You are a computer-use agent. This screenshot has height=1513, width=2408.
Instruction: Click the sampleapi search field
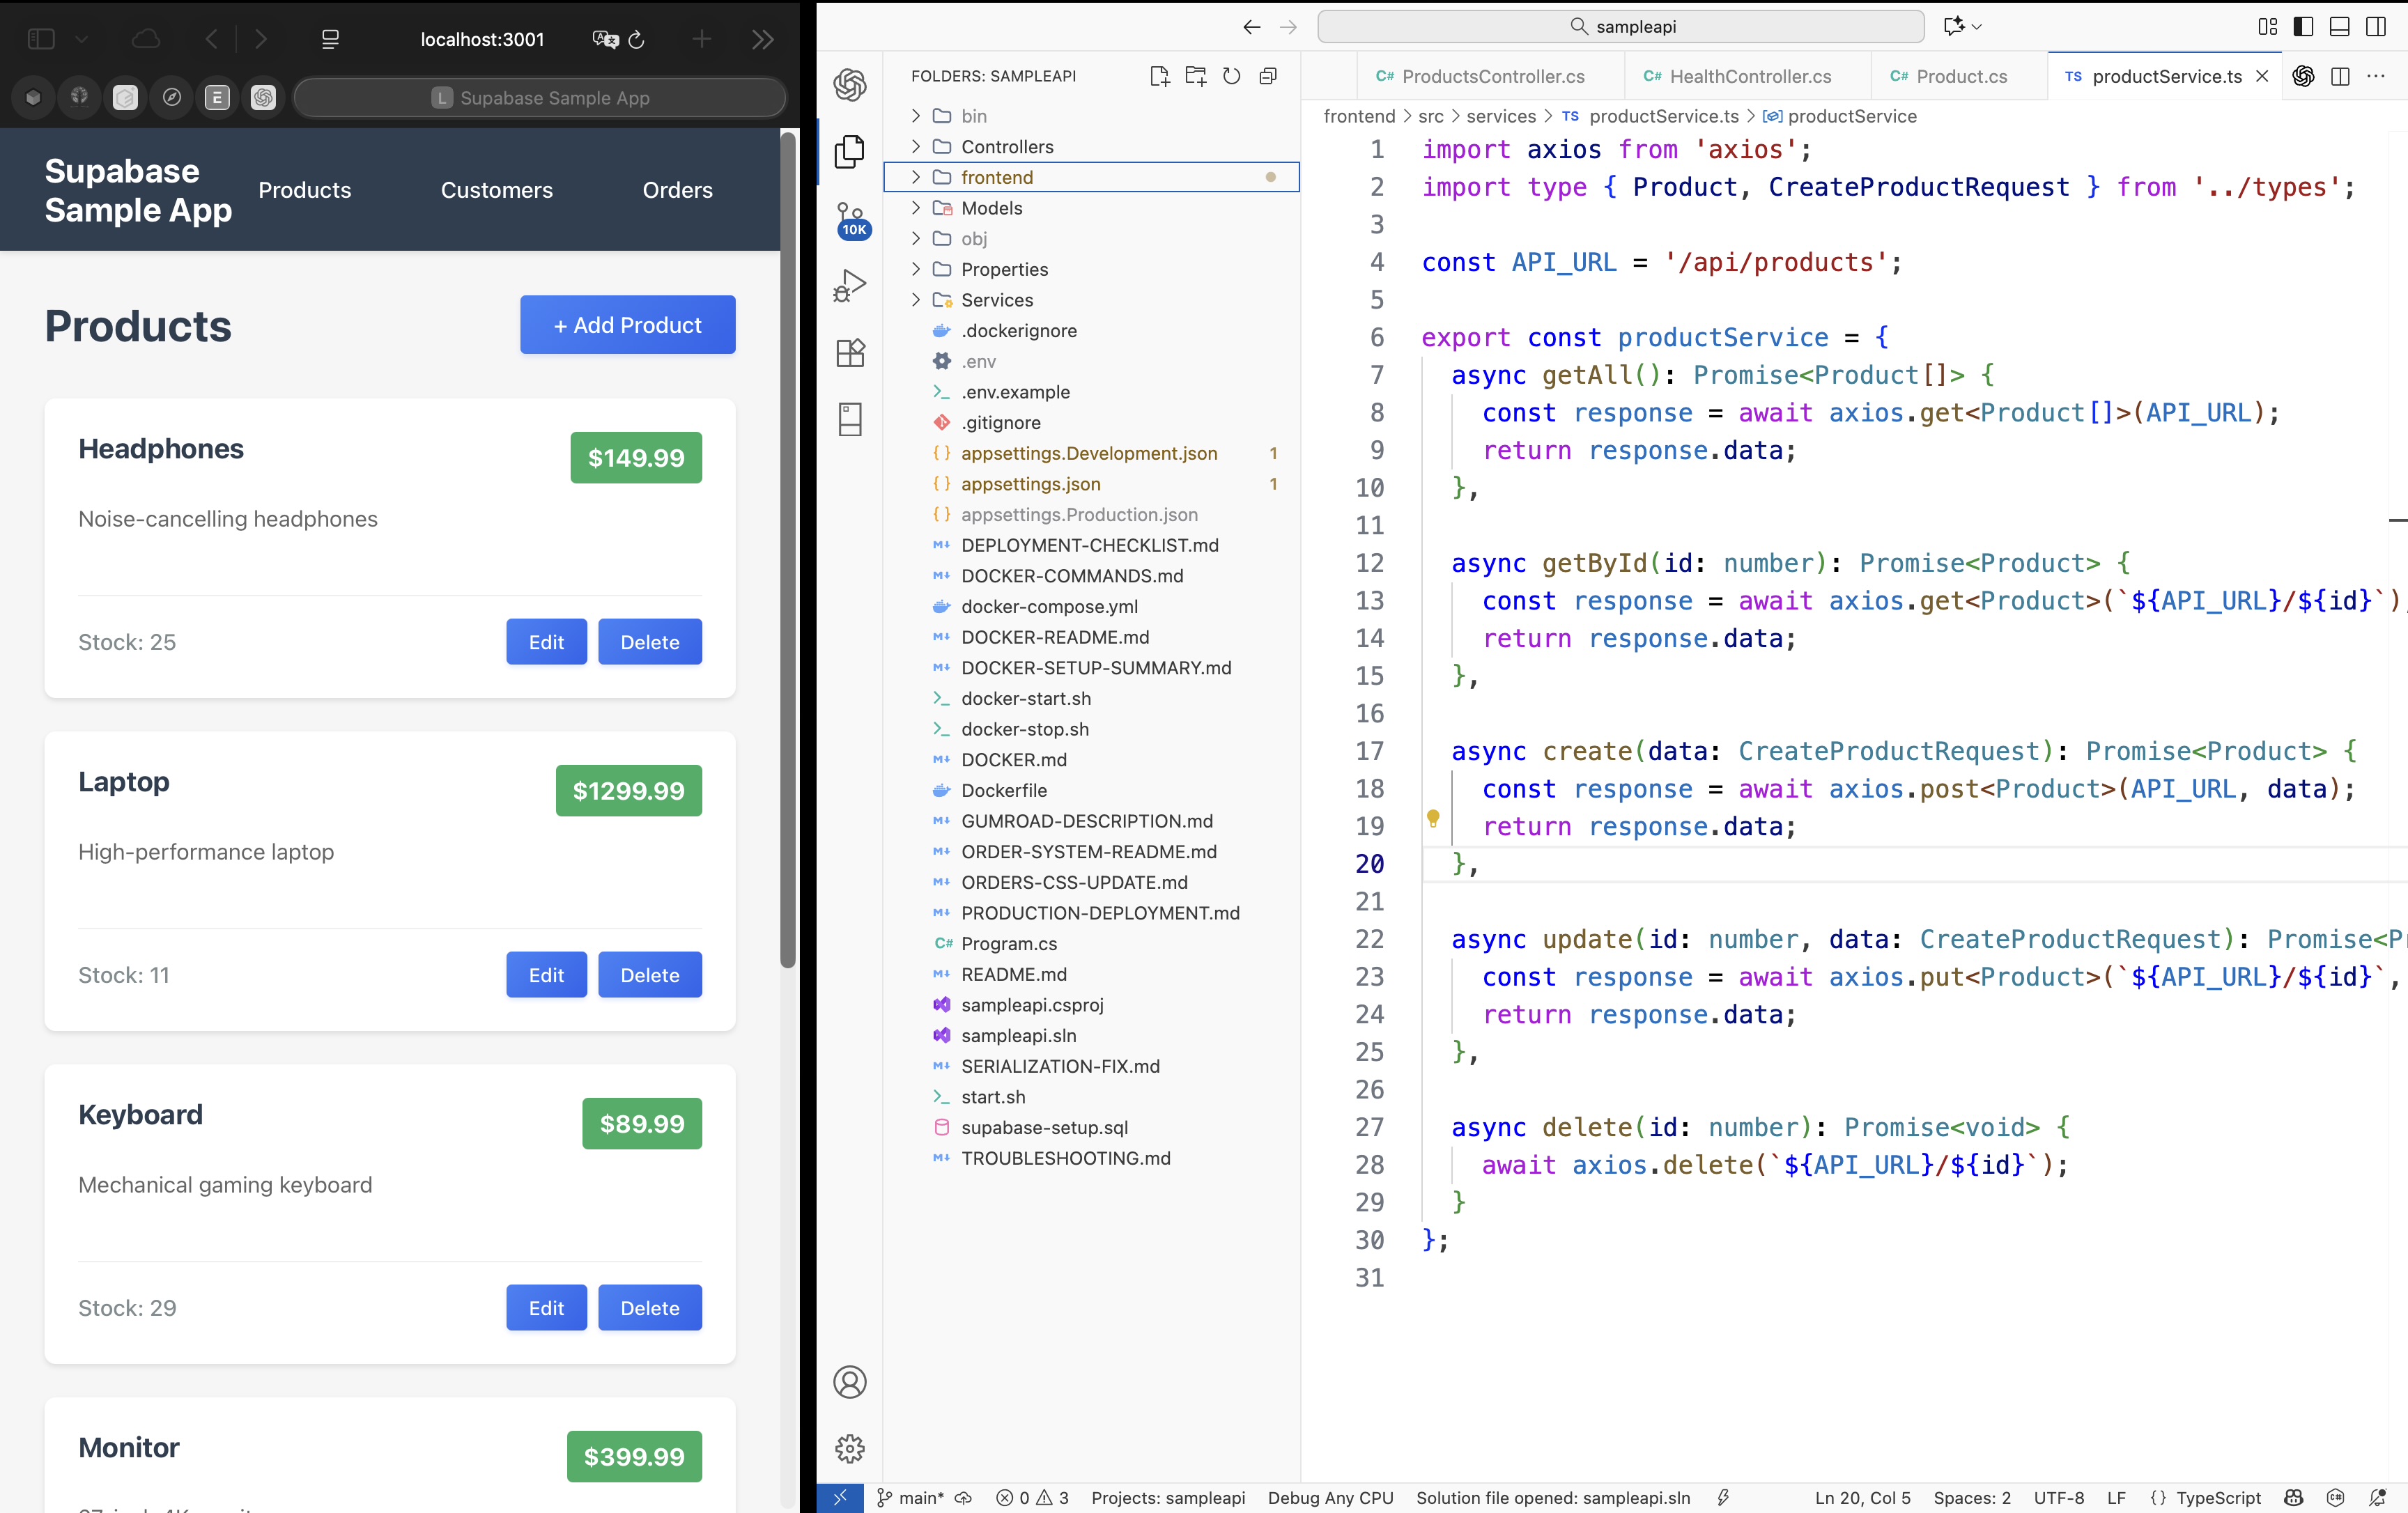1621,26
